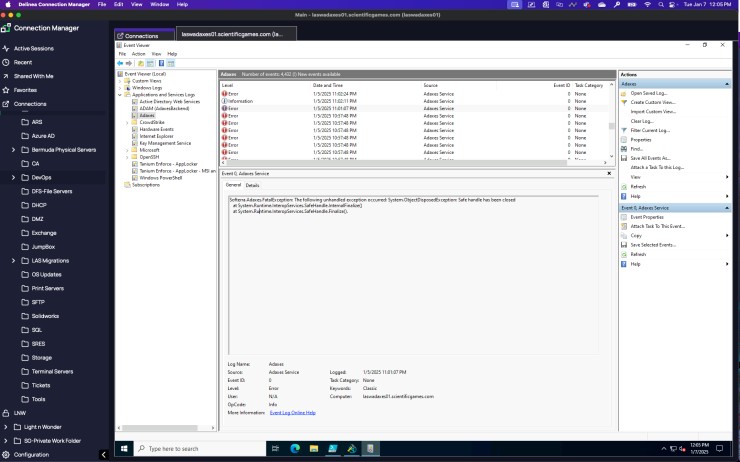Image resolution: width=740 pixels, height=462 pixels.
Task: Open the Print Servers folder
Action: [47, 288]
